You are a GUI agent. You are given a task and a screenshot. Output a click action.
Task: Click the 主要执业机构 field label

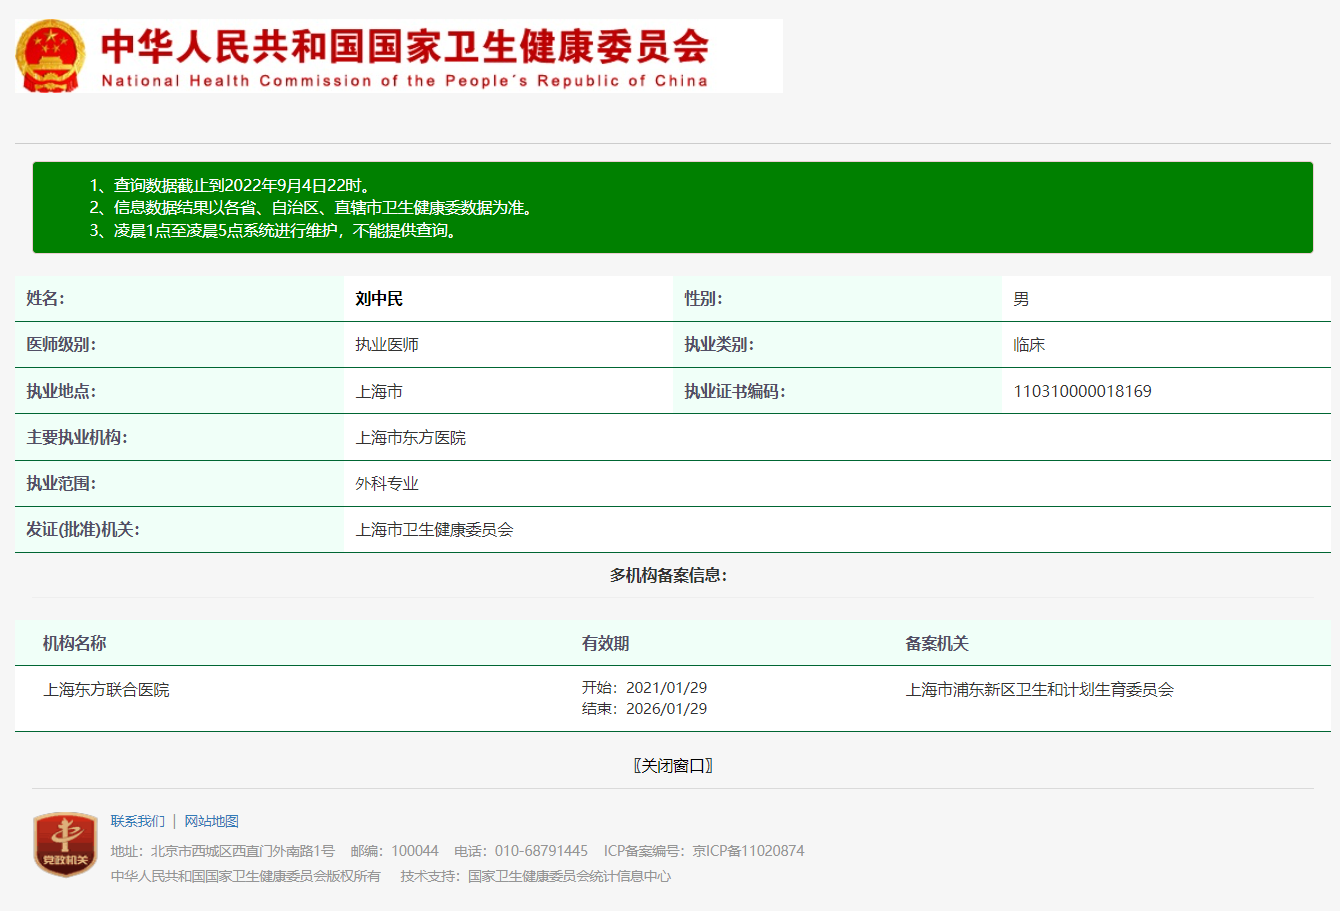coord(77,437)
